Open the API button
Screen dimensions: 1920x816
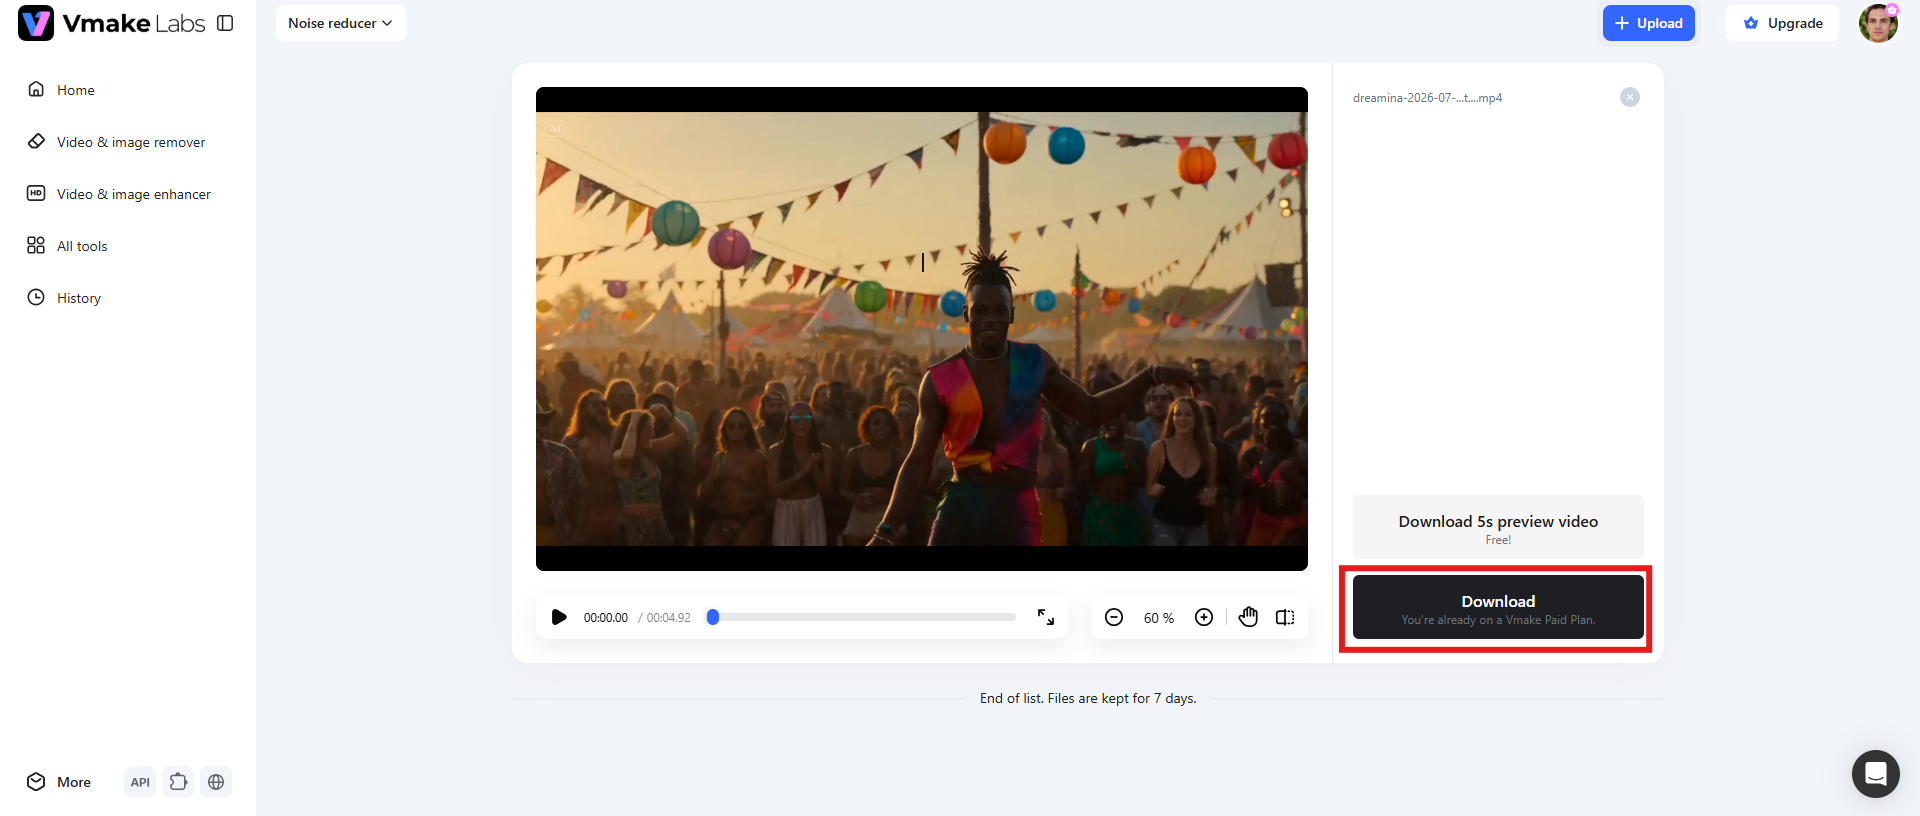pos(140,782)
